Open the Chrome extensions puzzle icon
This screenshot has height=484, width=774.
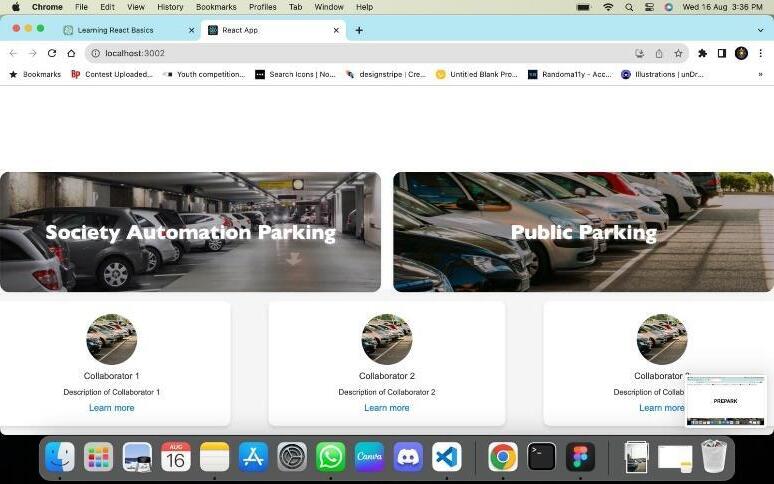[x=702, y=53]
